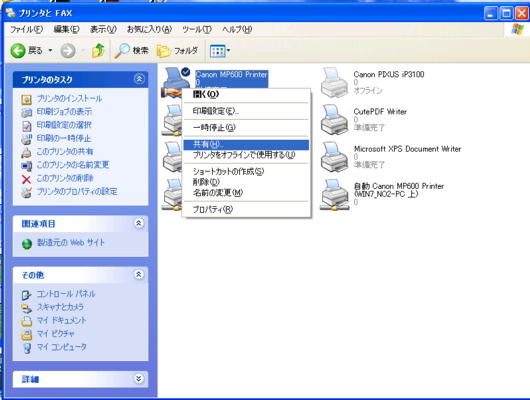
Task: Click コントロール パネル link
Action: coord(66,294)
